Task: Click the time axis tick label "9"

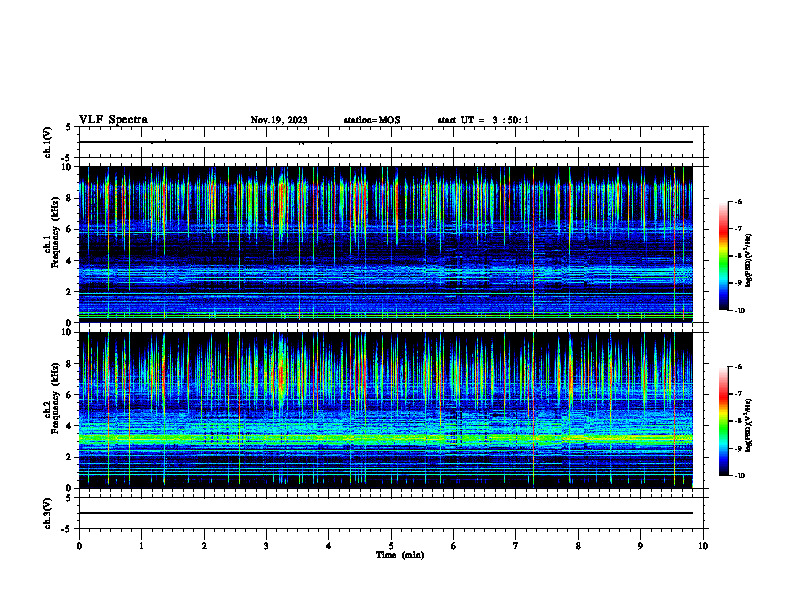Action: [x=640, y=546]
